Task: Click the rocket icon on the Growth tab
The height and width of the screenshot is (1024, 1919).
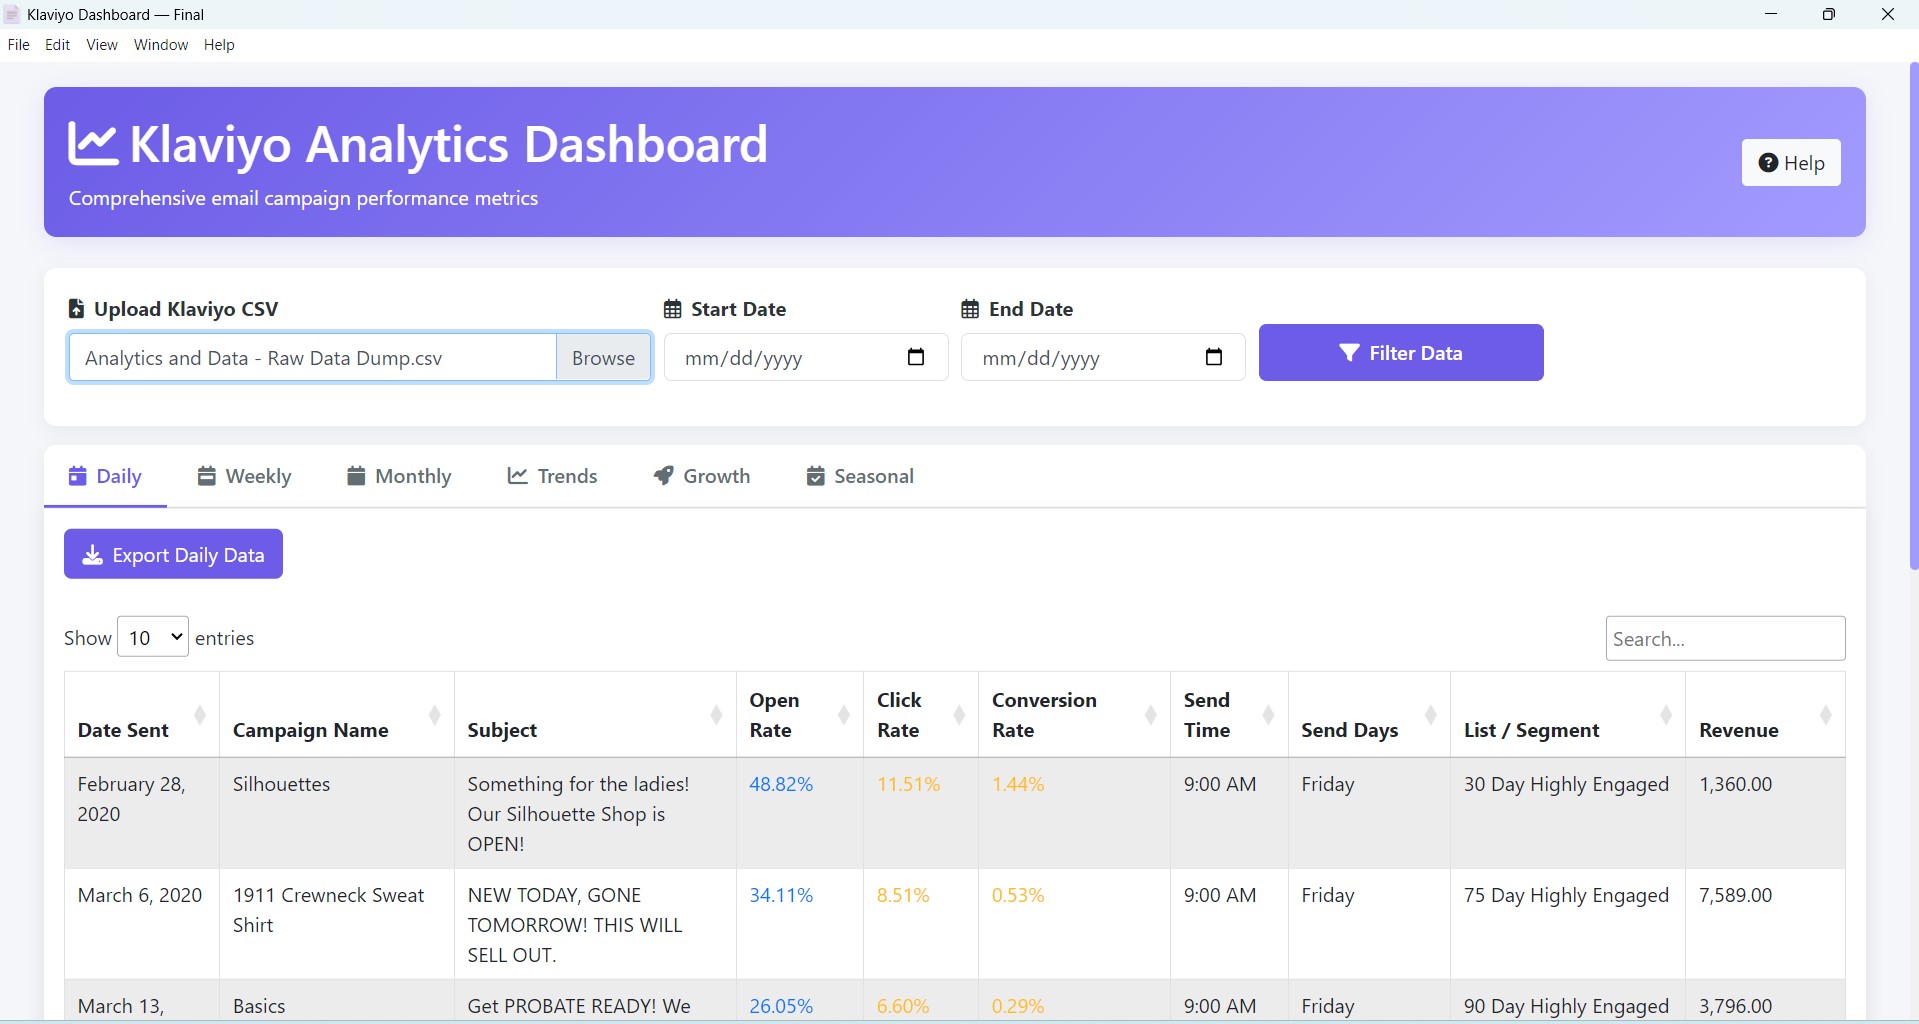Action: [x=663, y=475]
